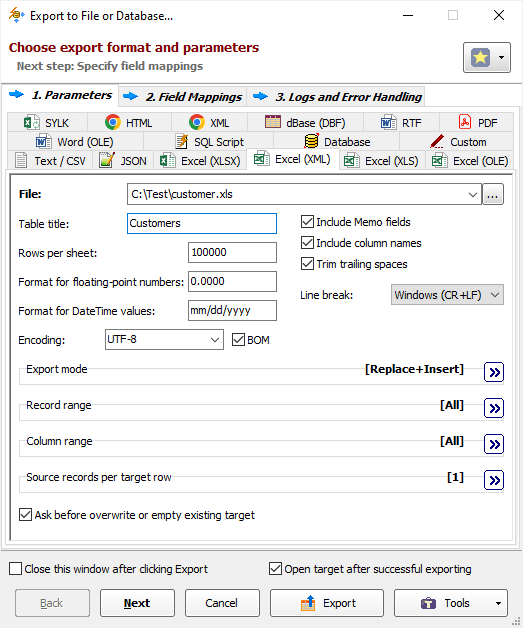Image resolution: width=523 pixels, height=628 pixels.
Task: Open the Line break dropdown
Action: [x=447, y=295]
